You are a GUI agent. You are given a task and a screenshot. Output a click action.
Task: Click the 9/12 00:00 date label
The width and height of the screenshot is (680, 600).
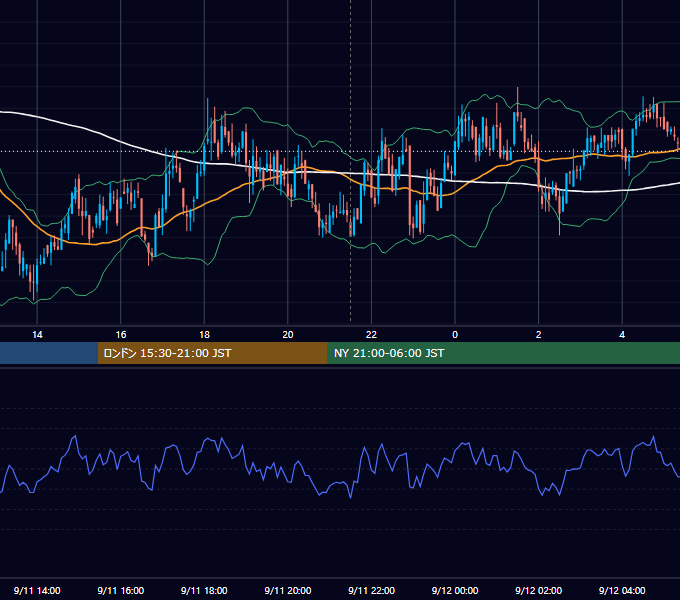click(455, 590)
